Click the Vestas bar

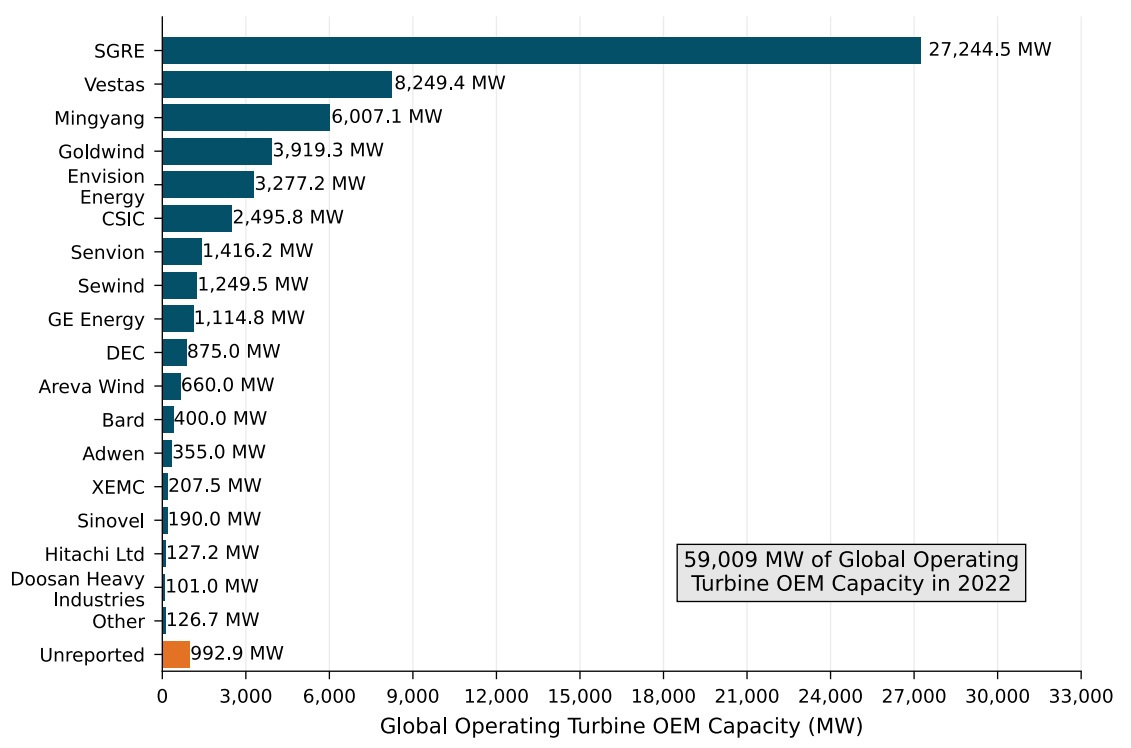coord(276,84)
